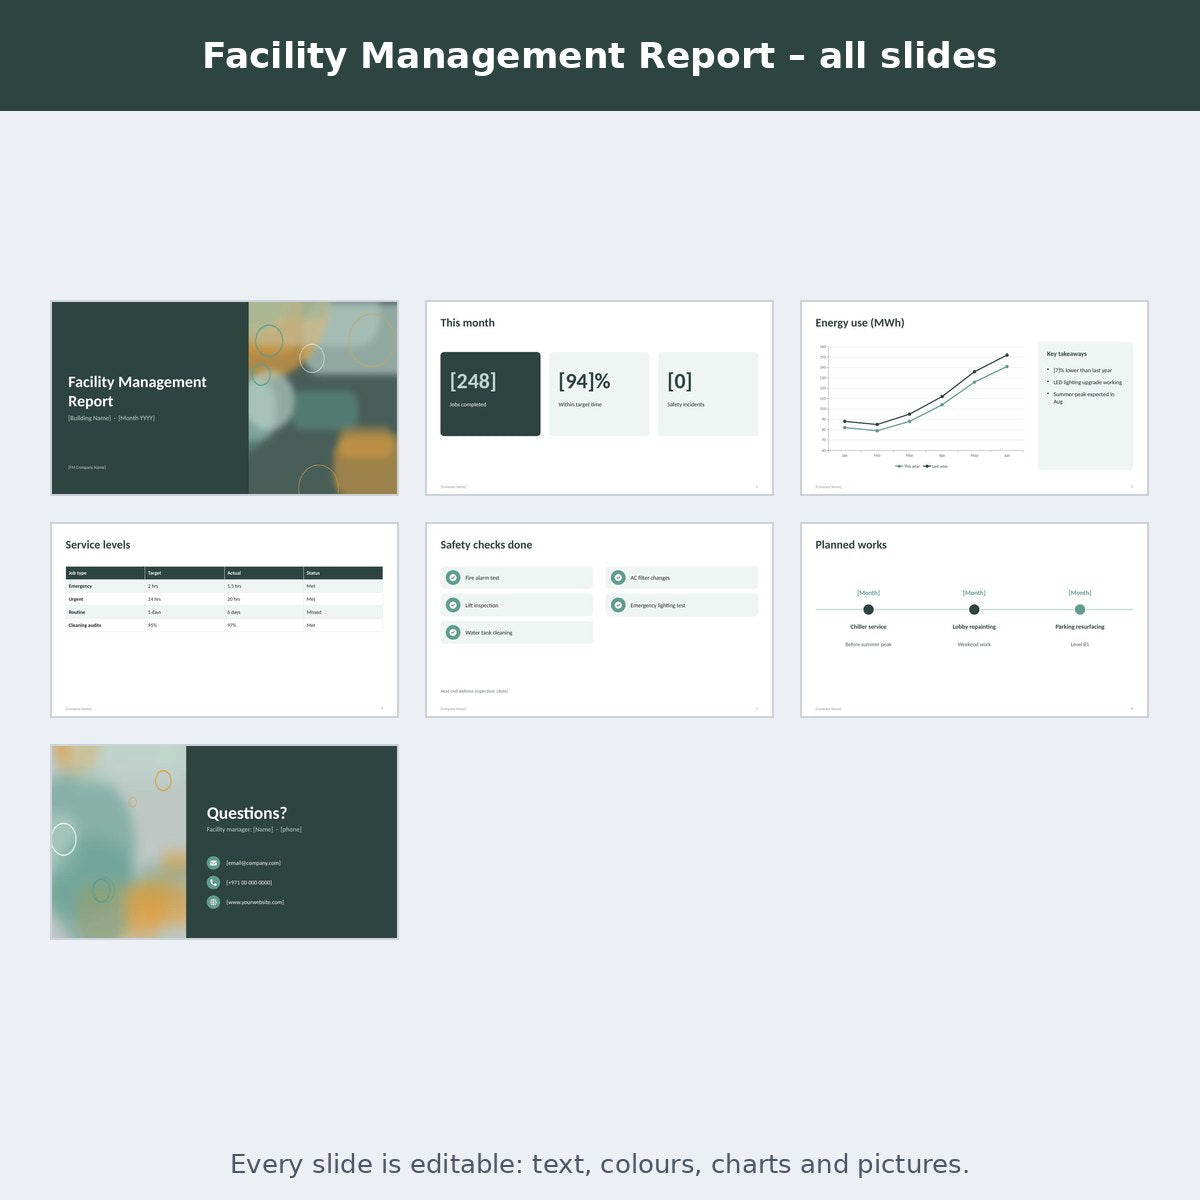Select the 'Service levels' heading

point(98,545)
